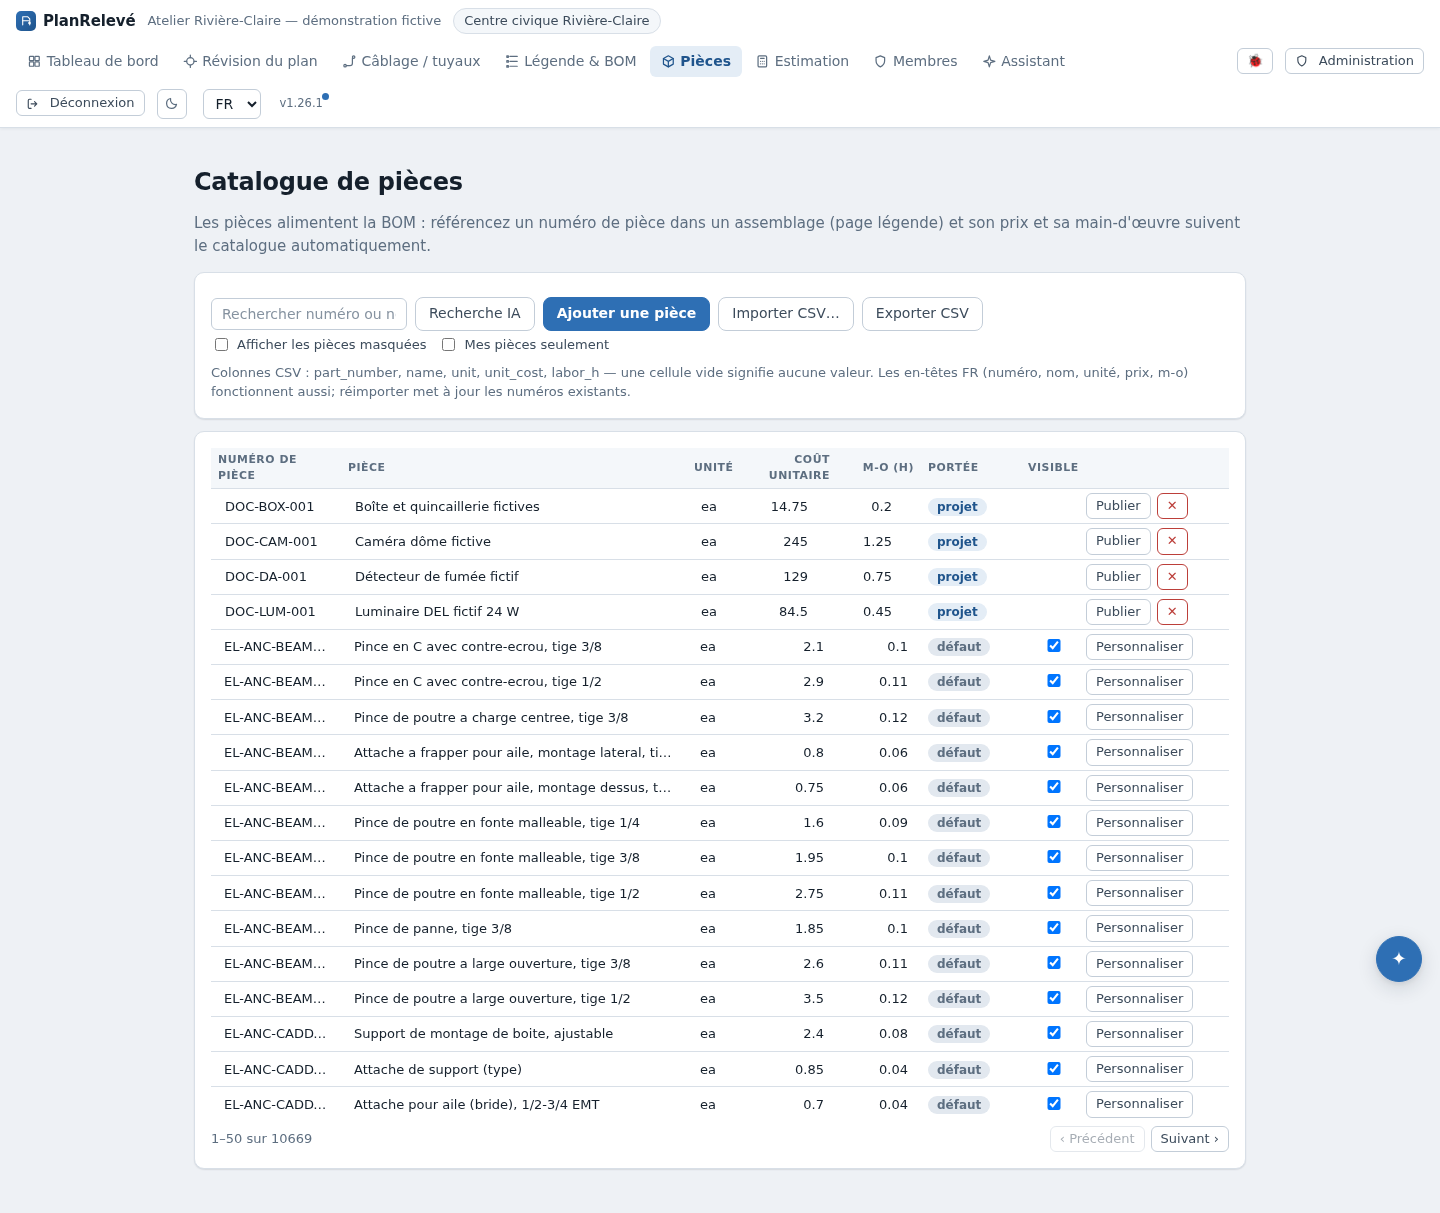
Task: Focus the part search input field
Action: [x=309, y=314]
